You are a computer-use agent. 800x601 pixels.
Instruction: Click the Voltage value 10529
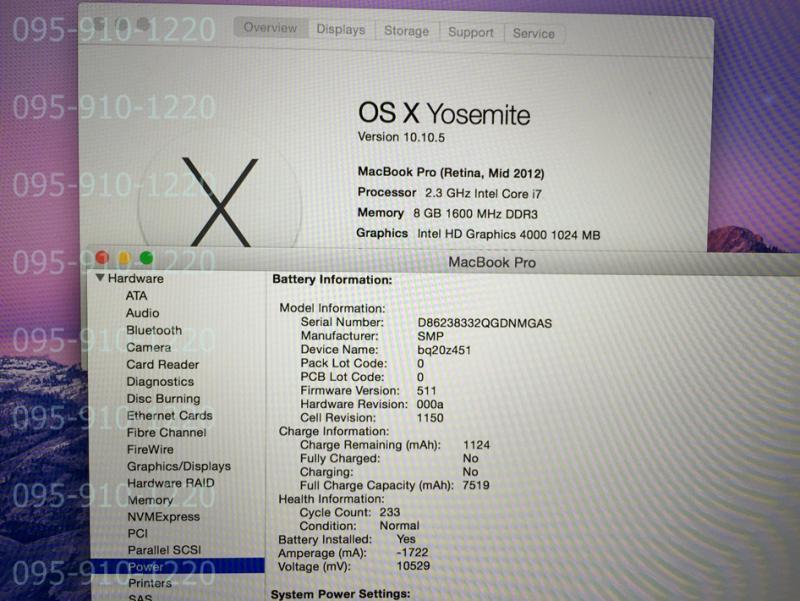coord(413,566)
